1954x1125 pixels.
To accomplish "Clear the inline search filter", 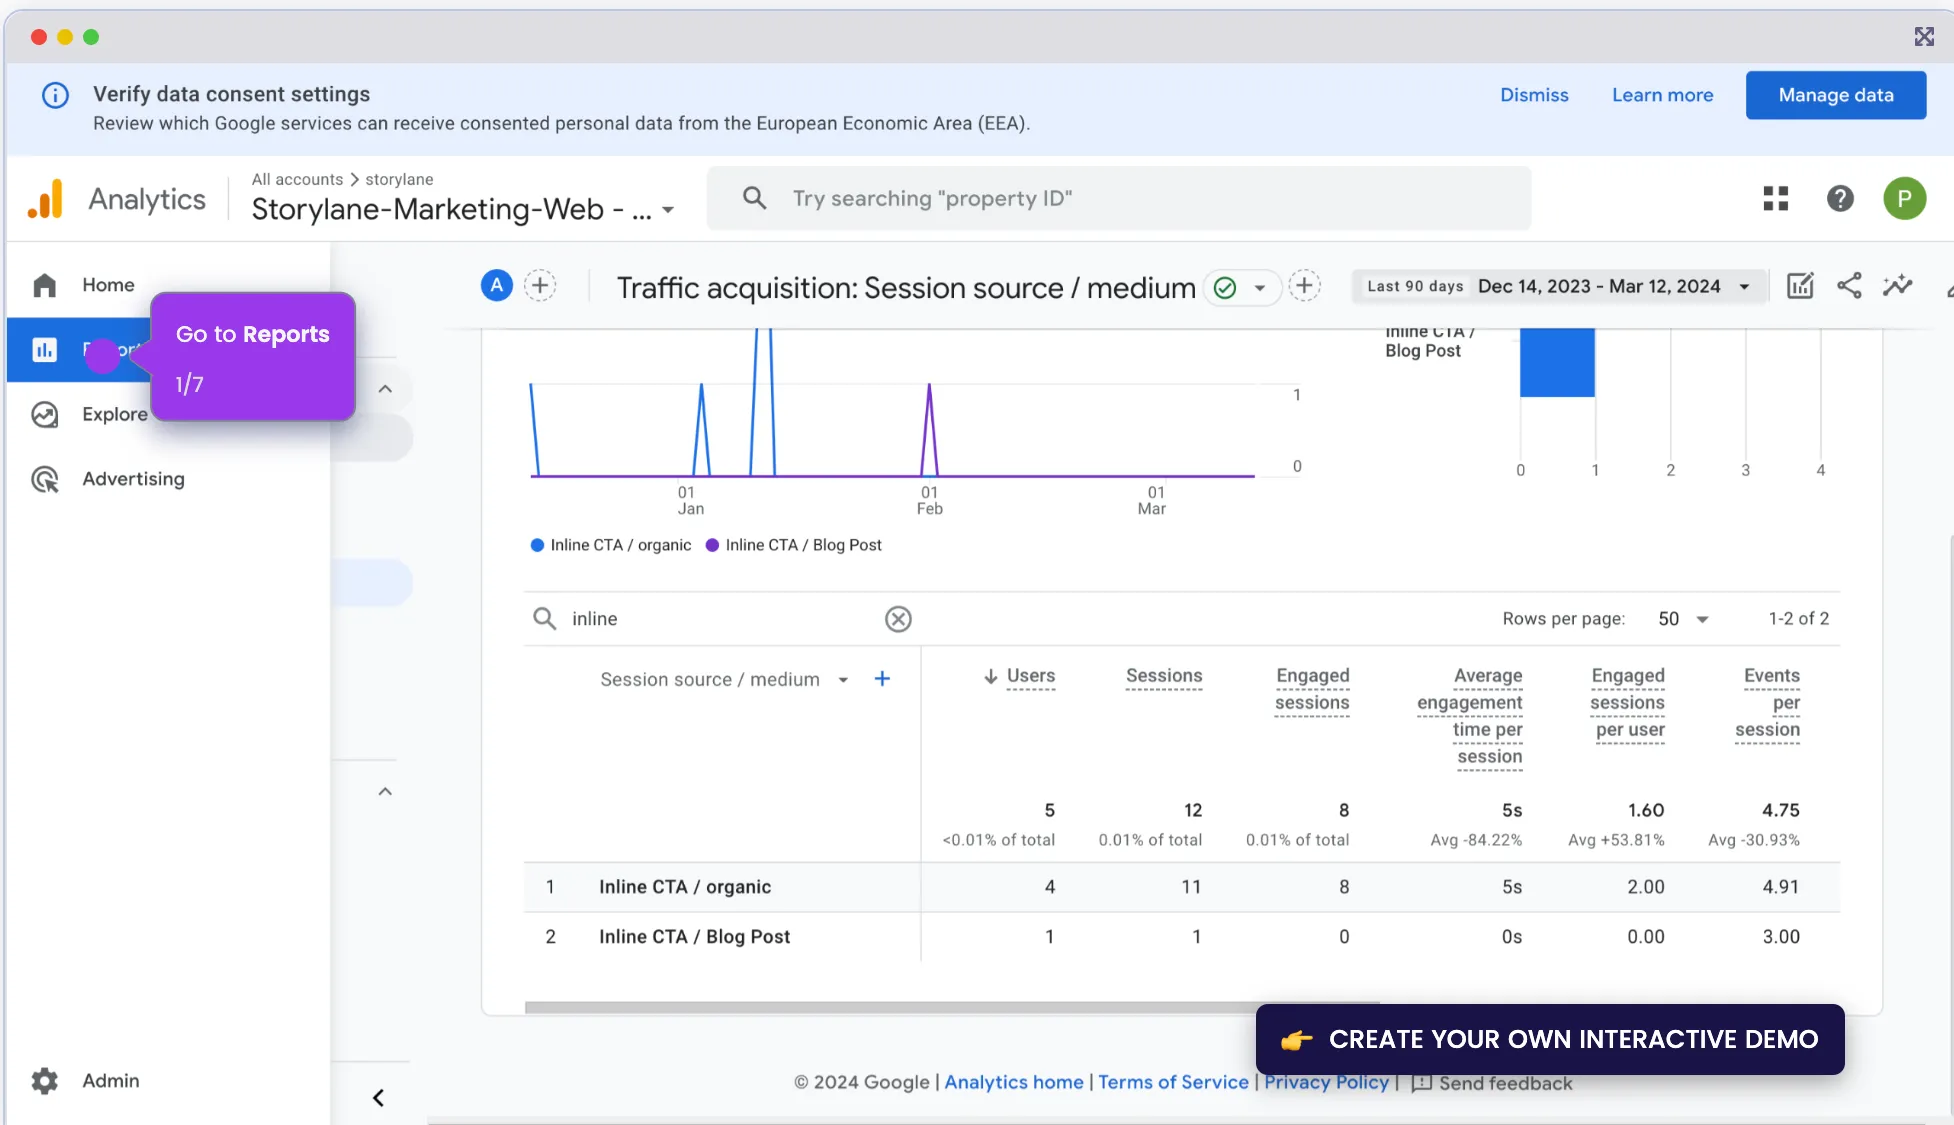I will (x=898, y=619).
